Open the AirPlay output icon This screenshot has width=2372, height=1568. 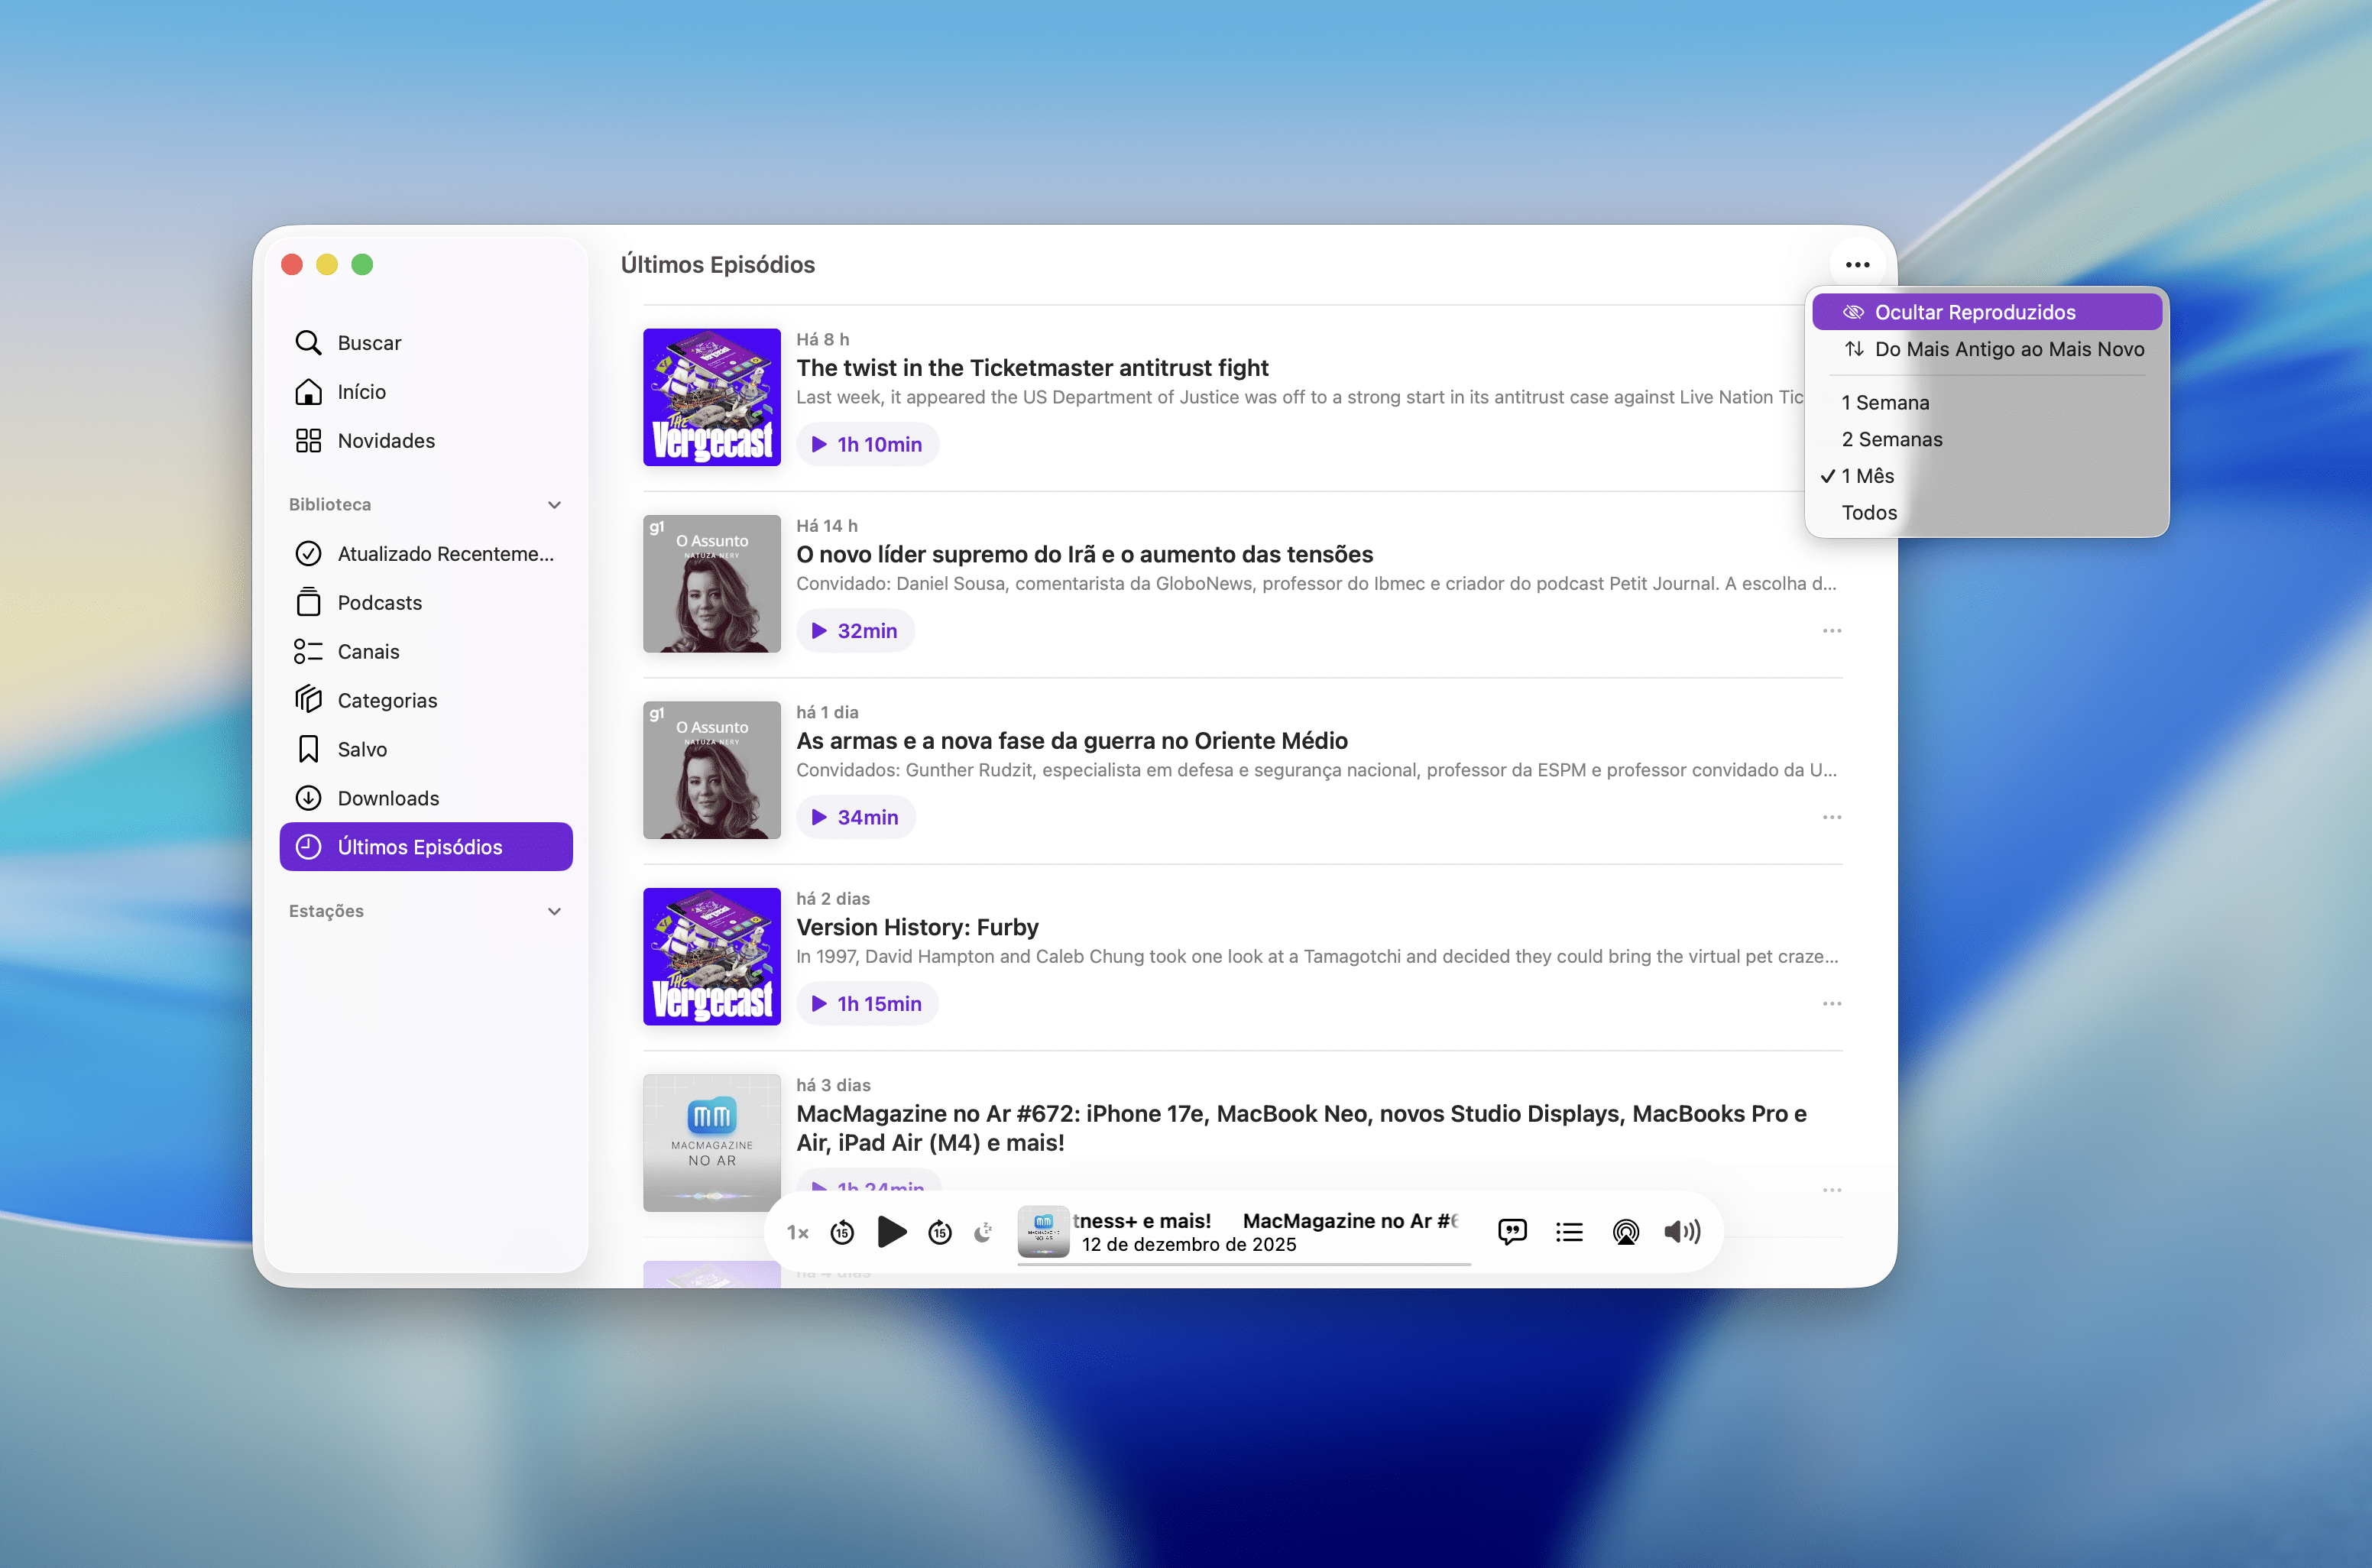1626,1232
